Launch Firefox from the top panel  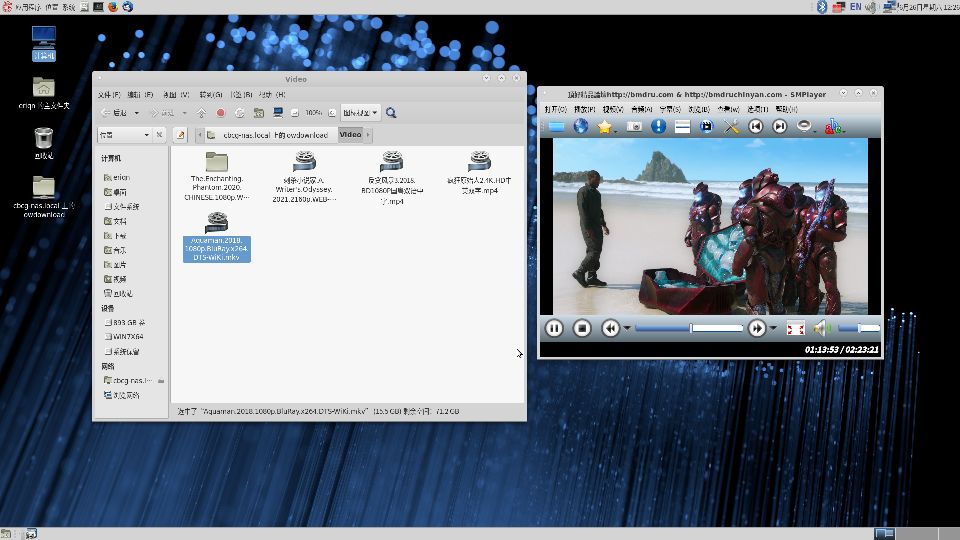[x=113, y=7]
